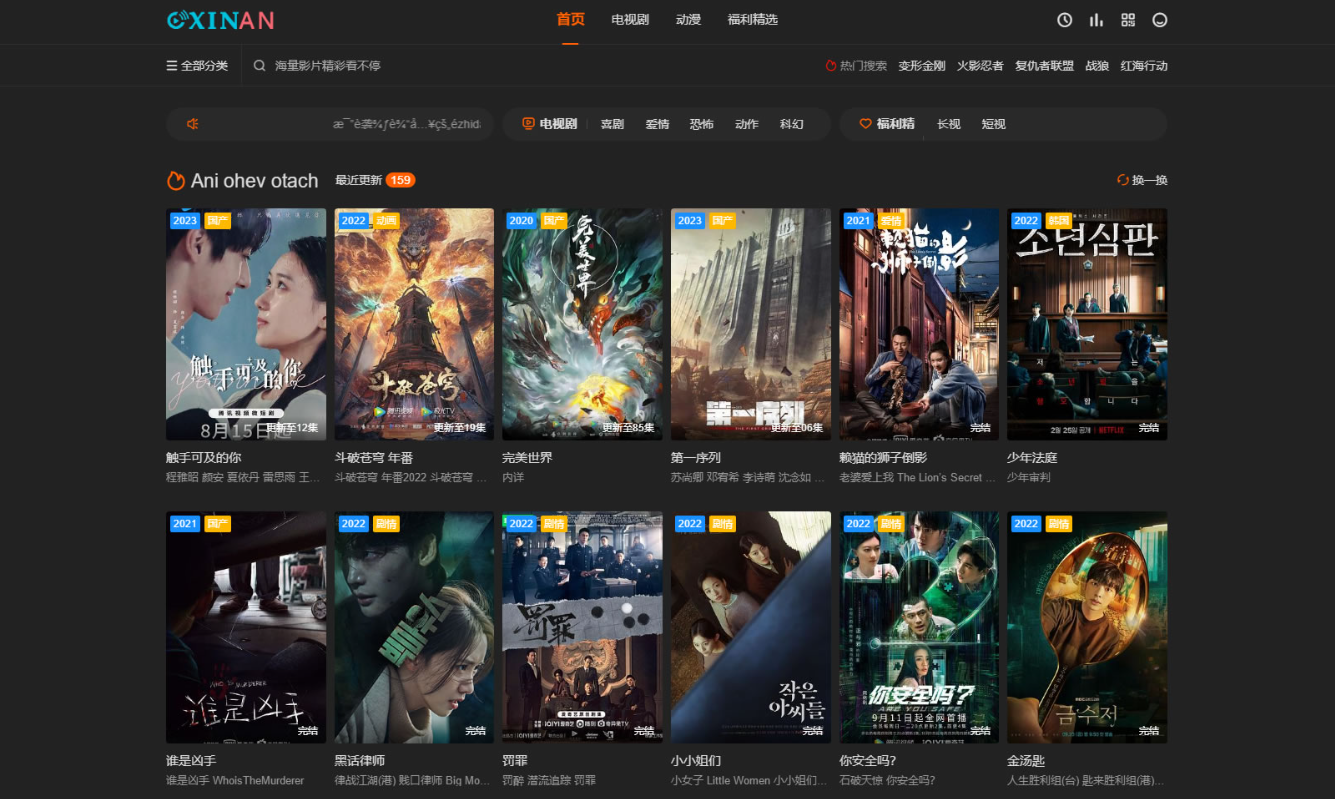This screenshot has height=799, width=1335.
Task: Search hot keyword 红海行动
Action: pyautogui.click(x=1144, y=66)
